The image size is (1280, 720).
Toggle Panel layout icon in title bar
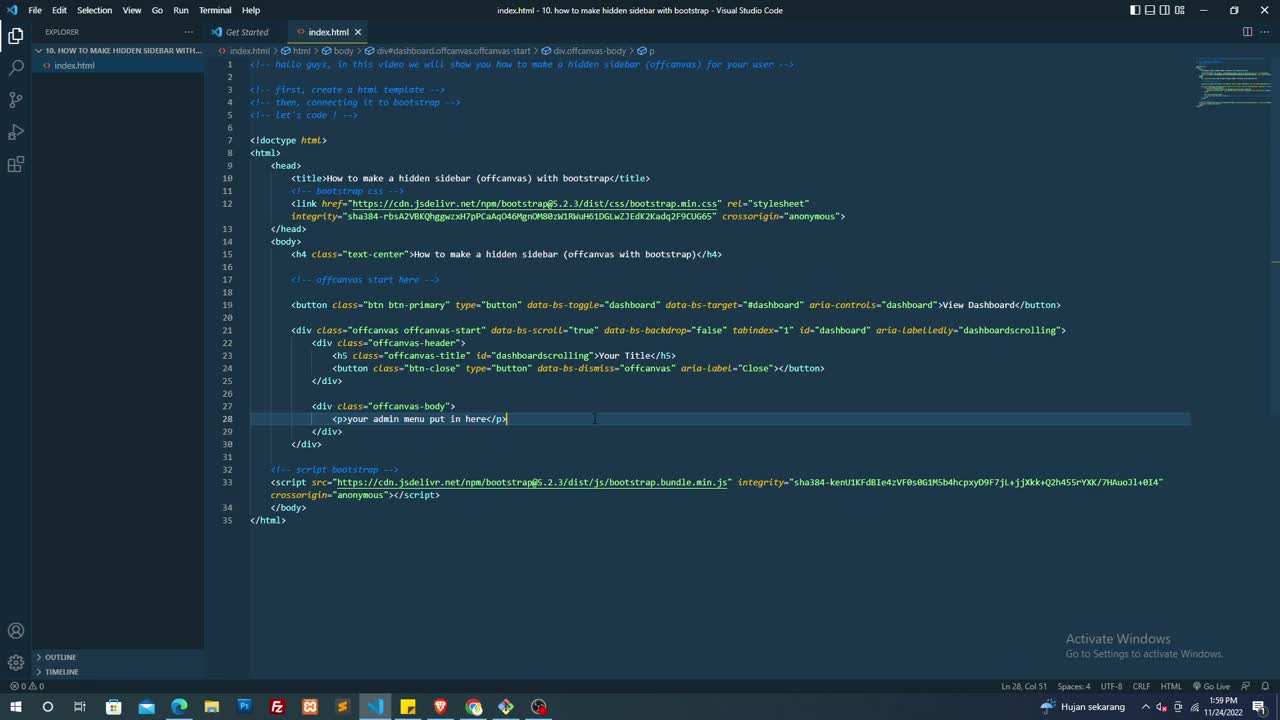point(1151,10)
